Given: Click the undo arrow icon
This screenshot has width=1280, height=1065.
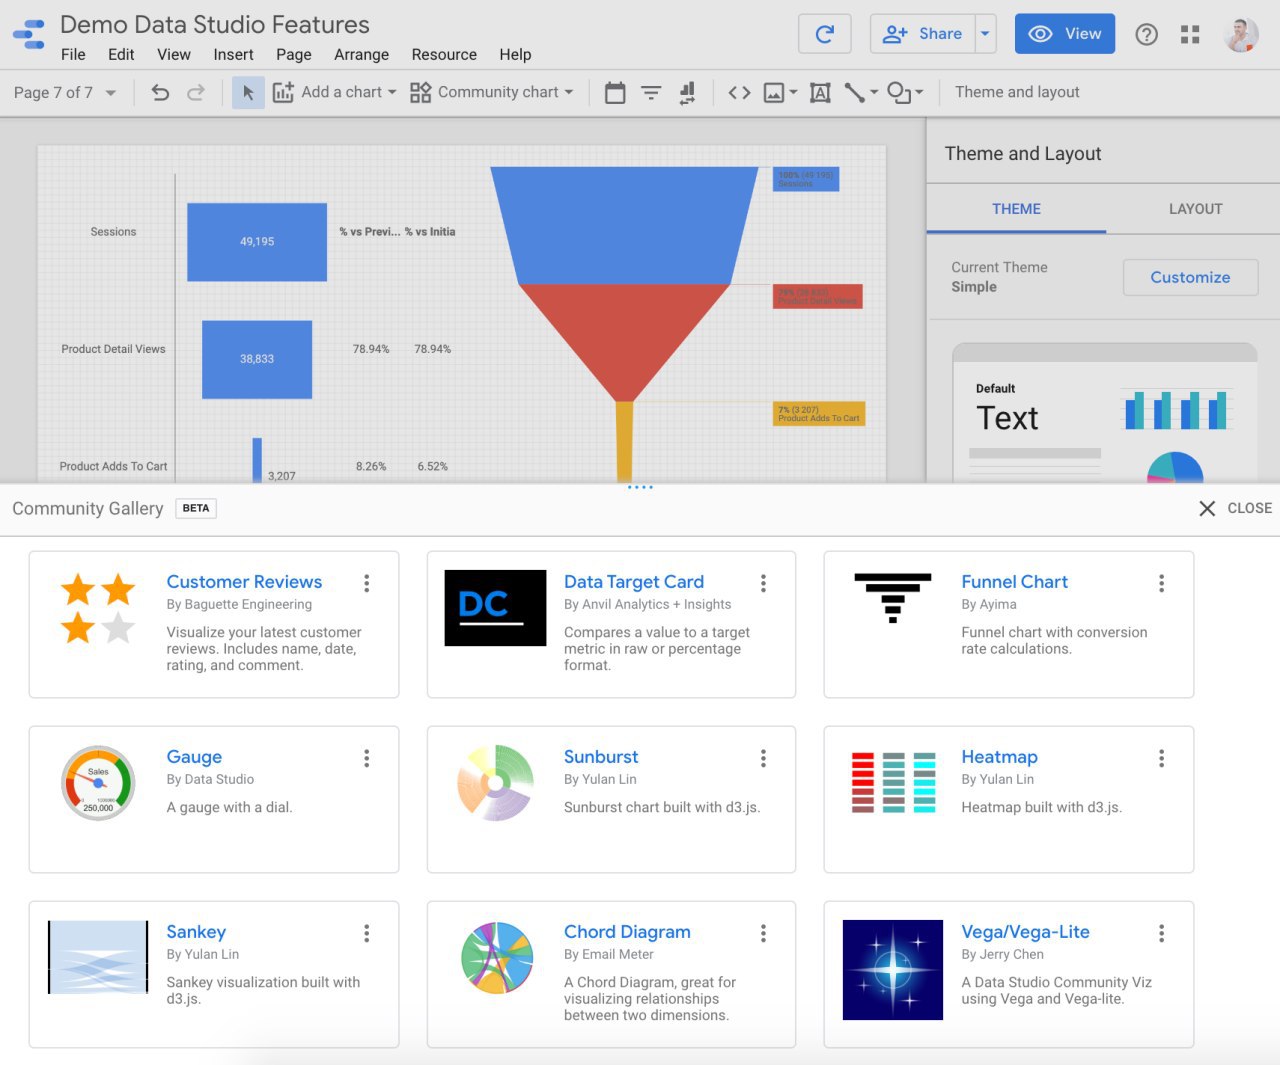Looking at the screenshot, I should 160,92.
